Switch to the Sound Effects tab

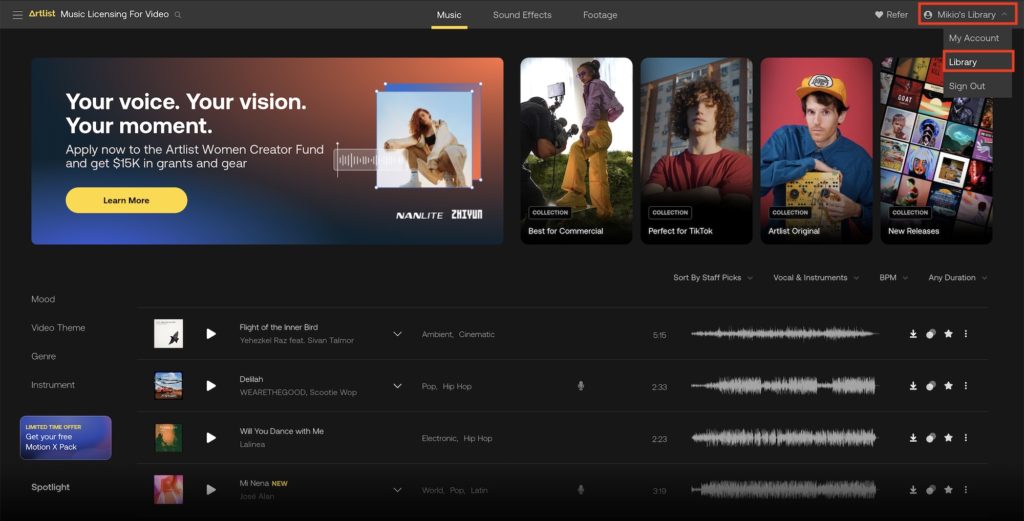(x=522, y=14)
